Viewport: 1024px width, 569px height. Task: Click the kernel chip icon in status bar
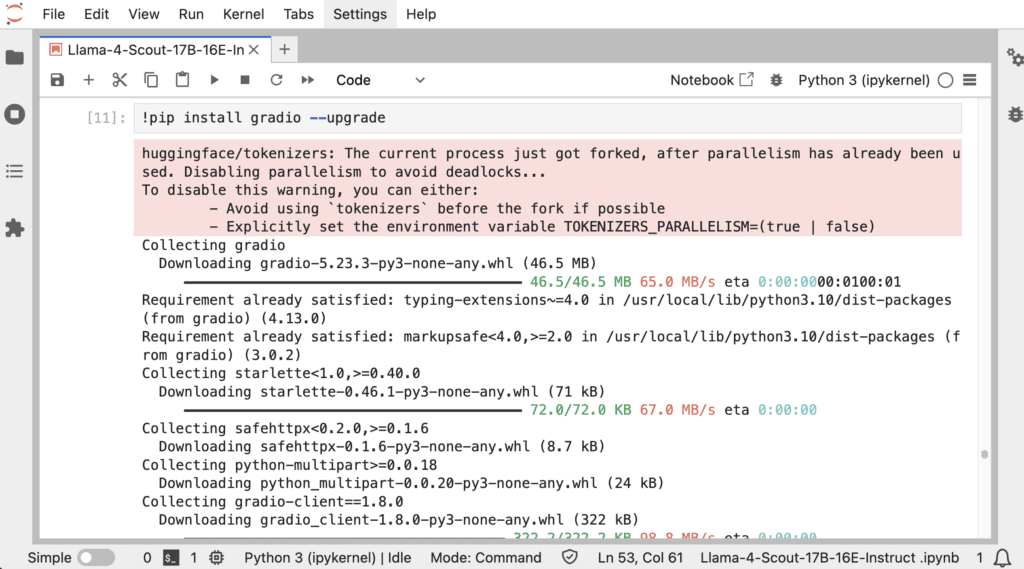point(216,557)
